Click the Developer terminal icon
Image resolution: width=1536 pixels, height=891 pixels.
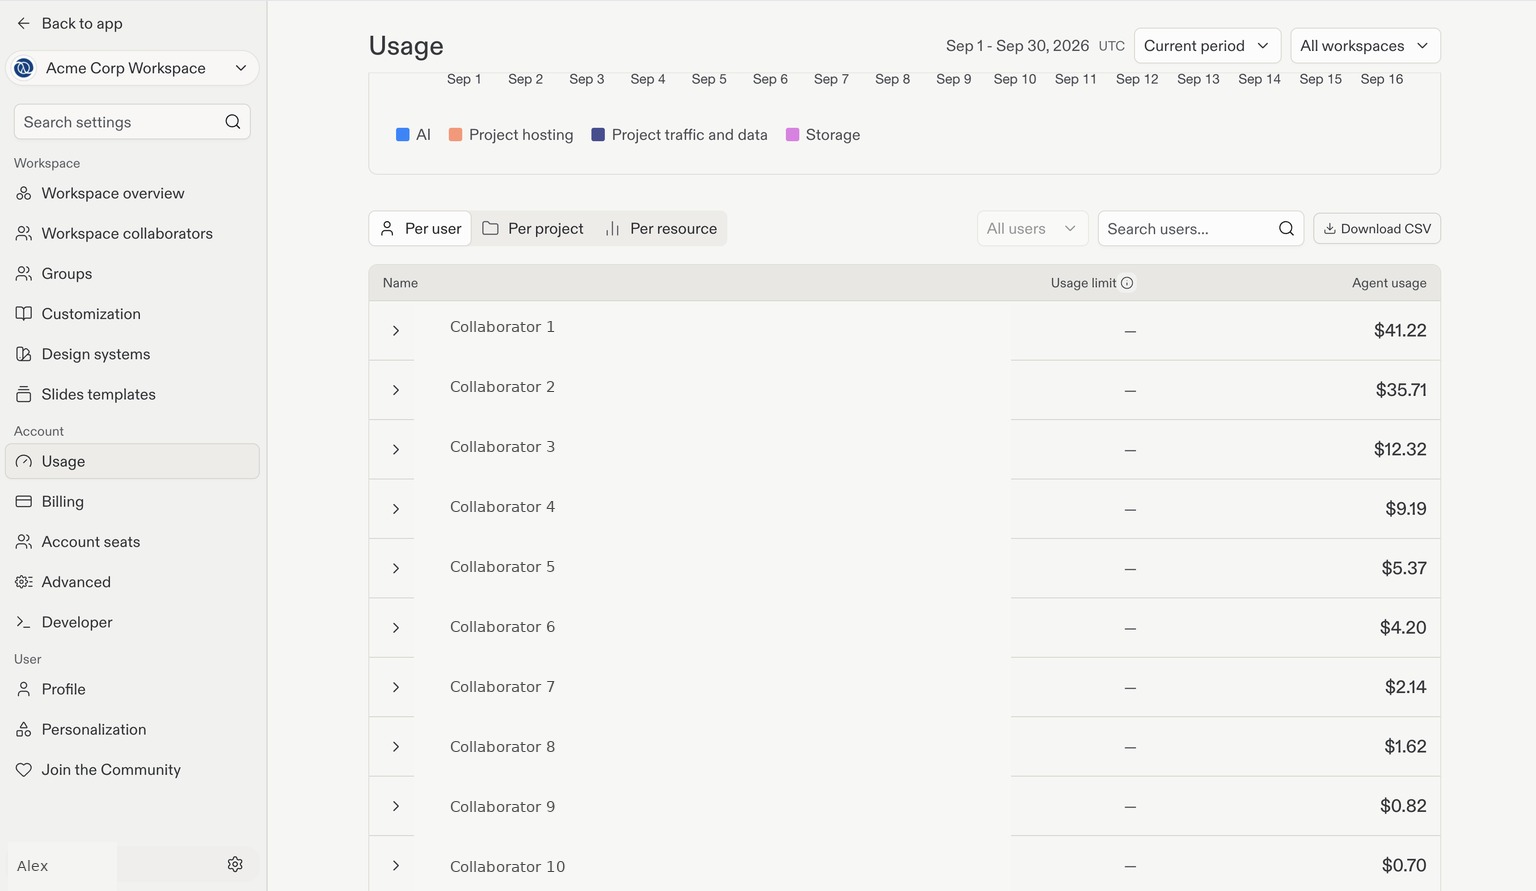24,622
